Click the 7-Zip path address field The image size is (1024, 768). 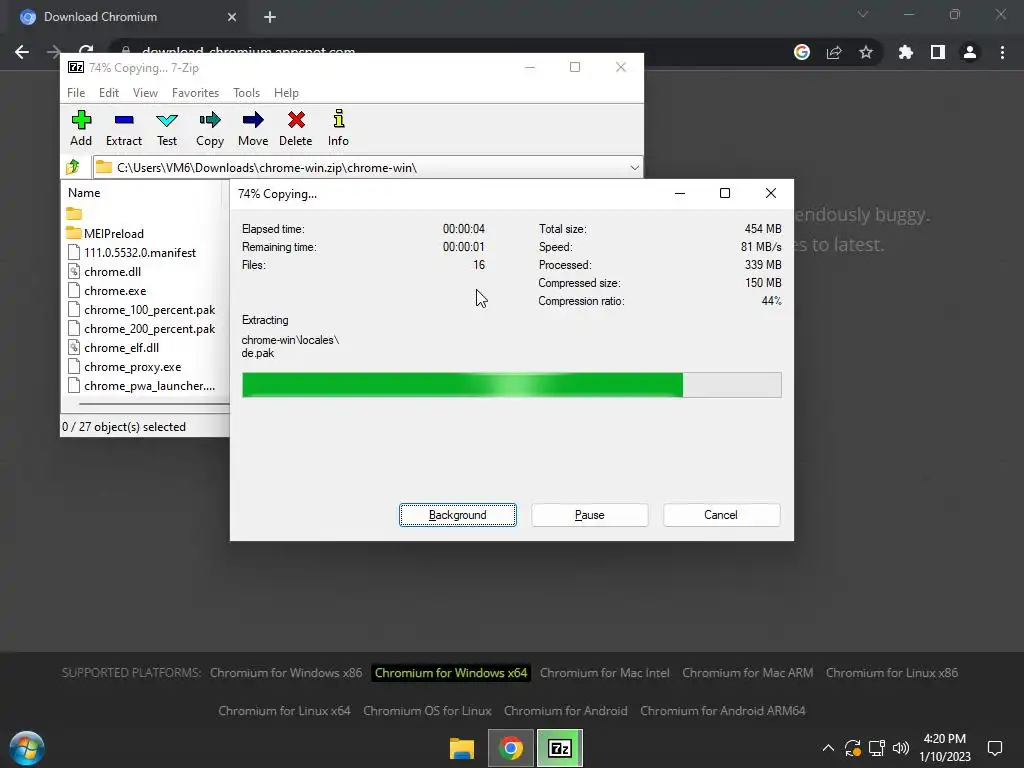pyautogui.click(x=368, y=168)
